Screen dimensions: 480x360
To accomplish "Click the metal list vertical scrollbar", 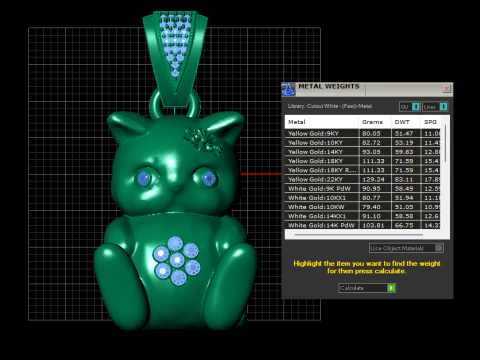I will (445, 143).
